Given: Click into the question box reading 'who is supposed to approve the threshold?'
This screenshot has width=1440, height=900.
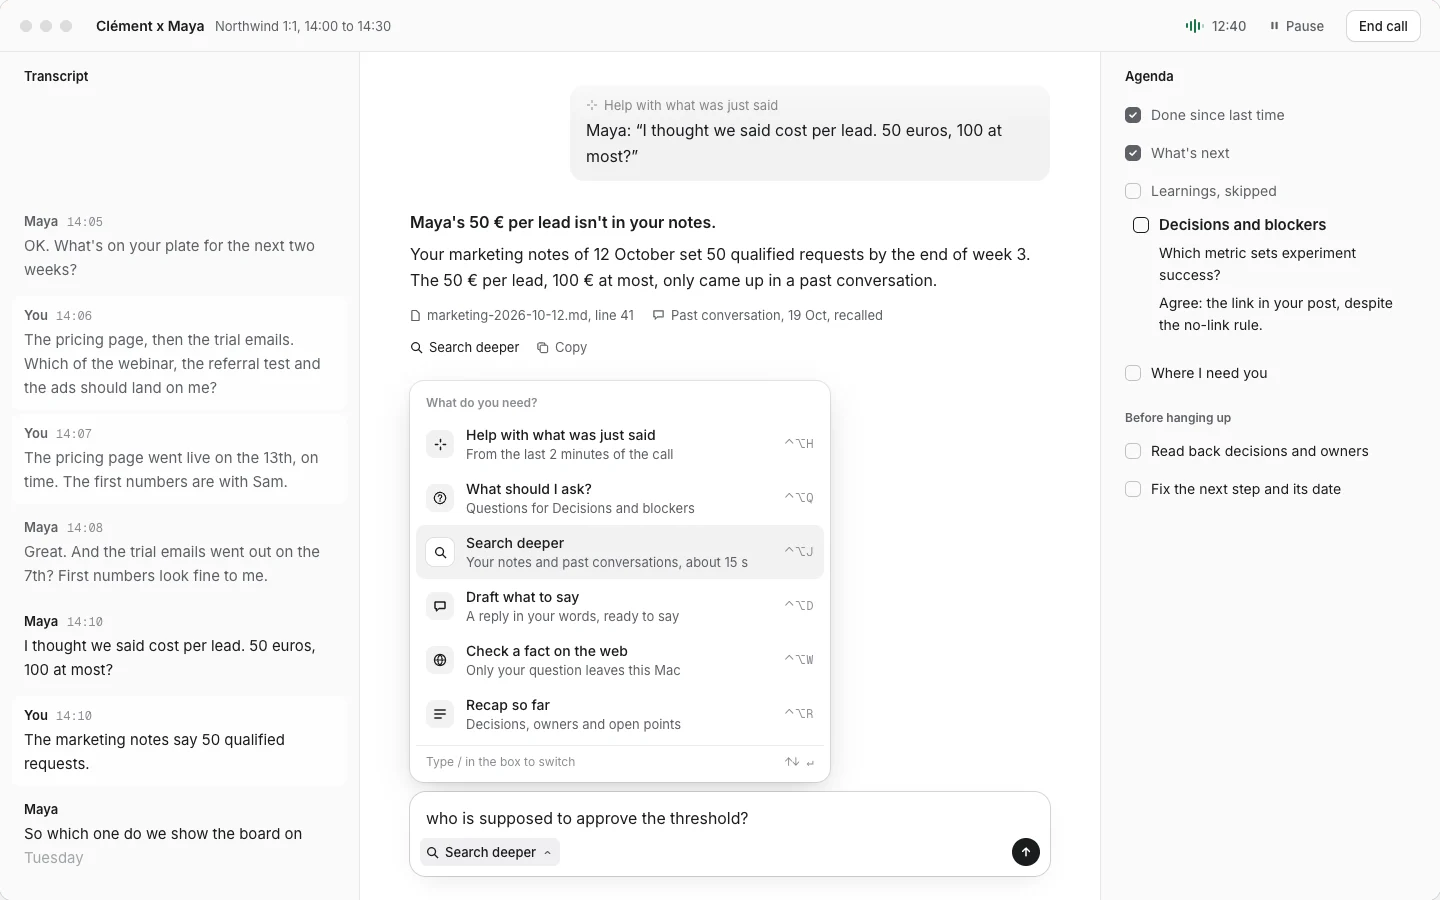Looking at the screenshot, I should click(x=730, y=818).
